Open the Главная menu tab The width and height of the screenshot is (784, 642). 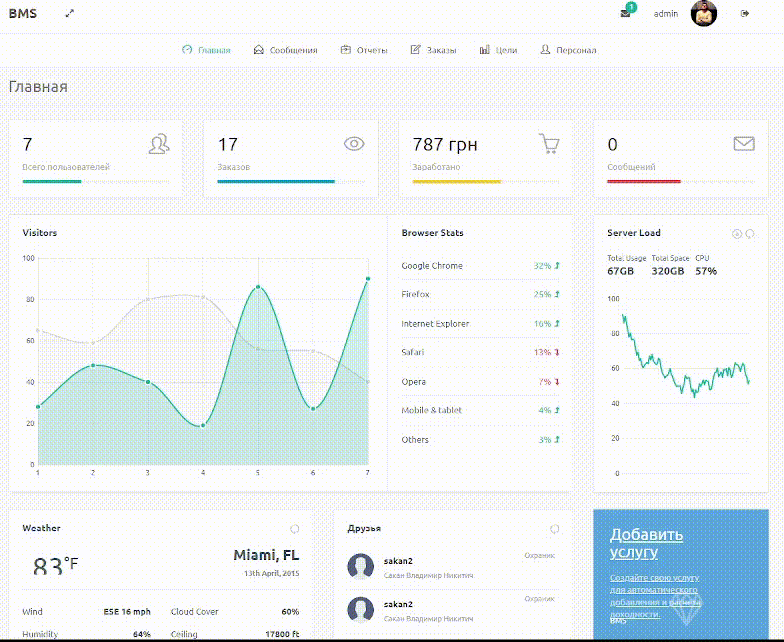(206, 50)
